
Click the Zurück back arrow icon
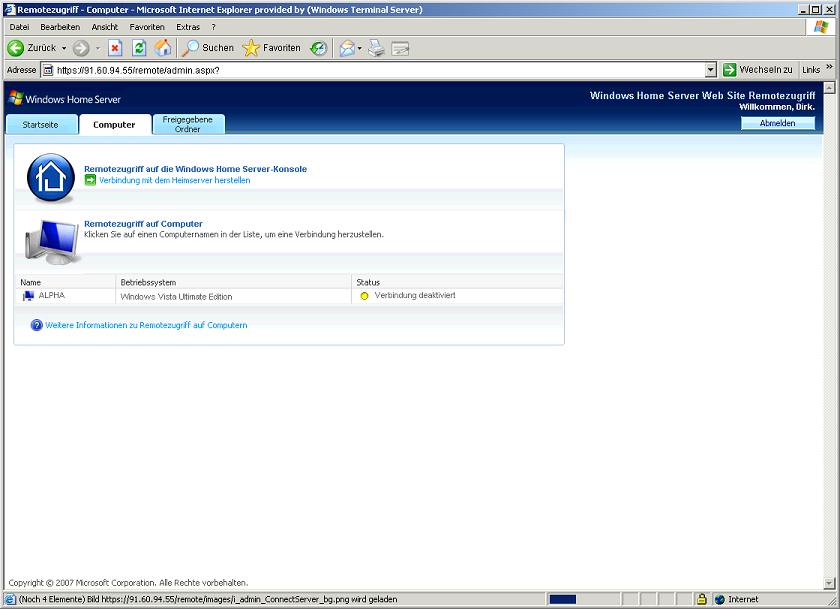pyautogui.click(x=16, y=48)
